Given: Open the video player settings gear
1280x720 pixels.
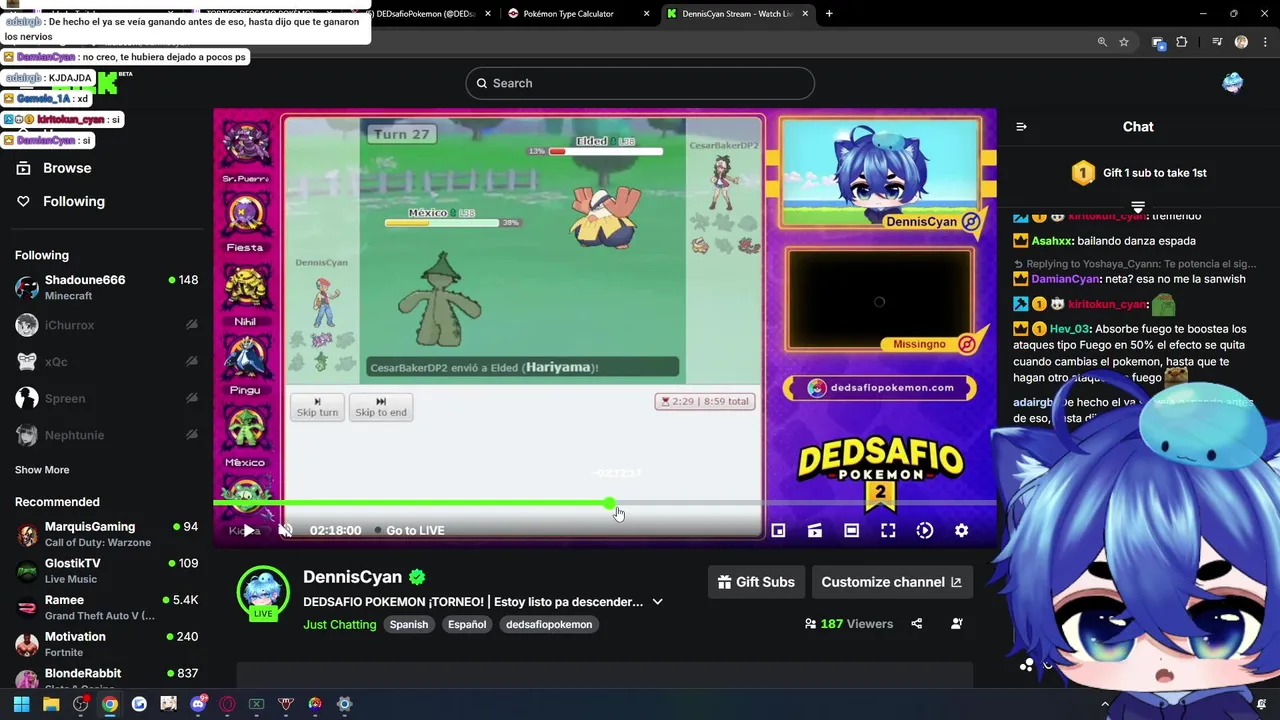Looking at the screenshot, I should [x=961, y=530].
